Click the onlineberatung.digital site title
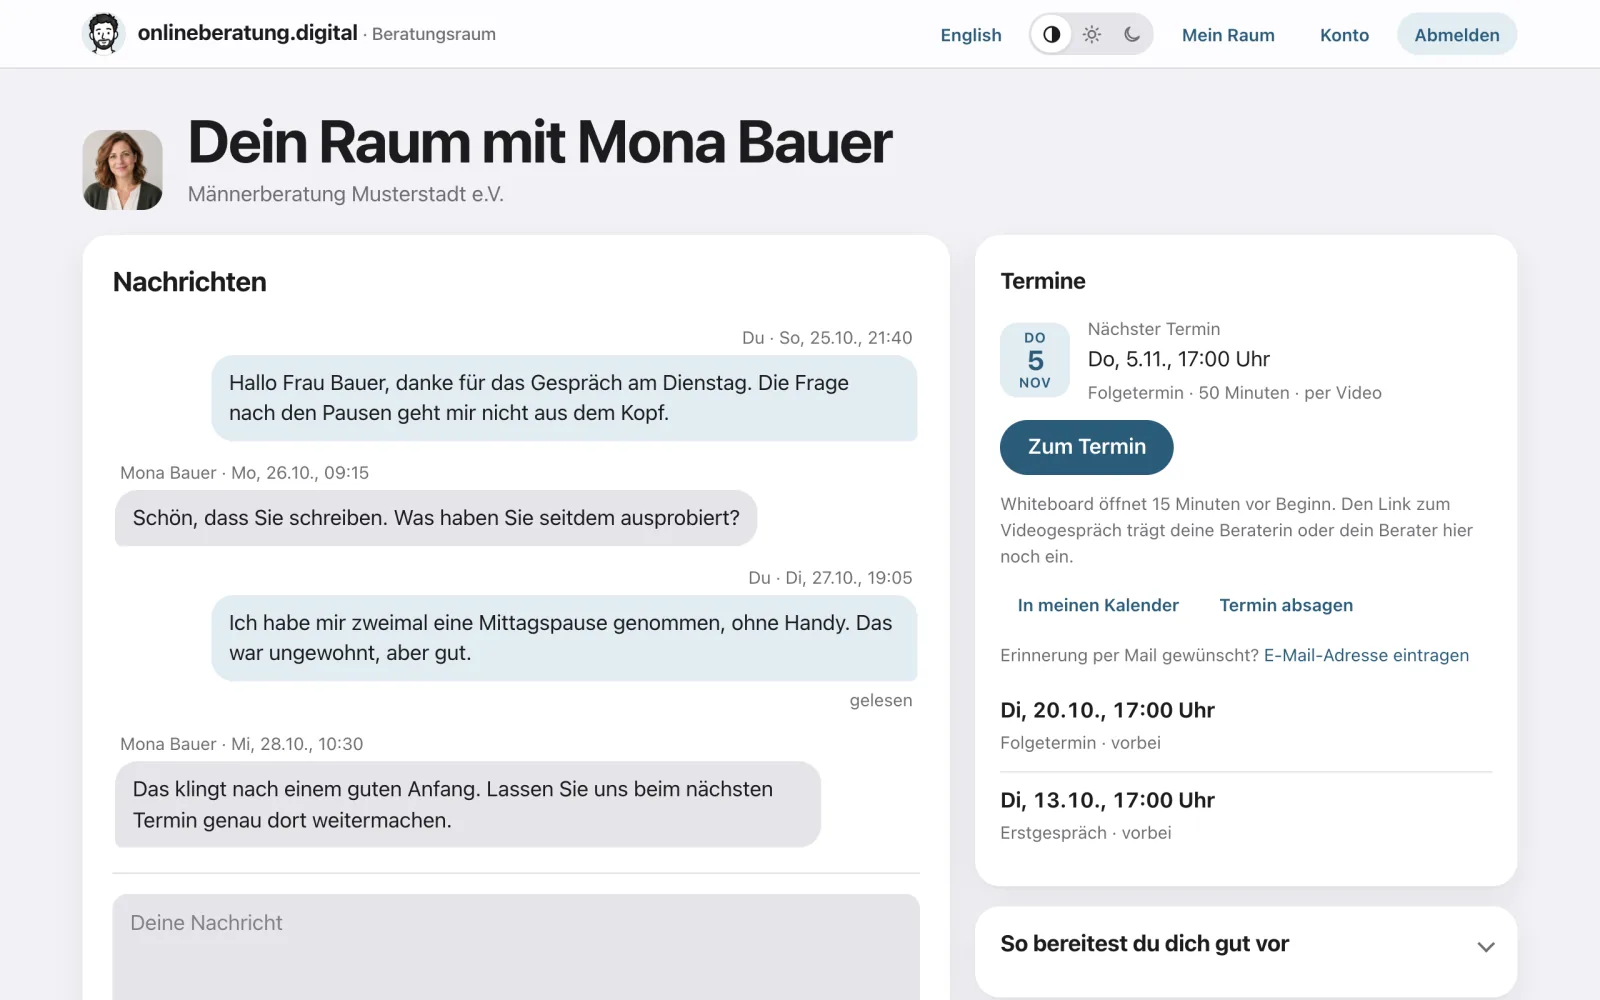1600x1000 pixels. (248, 33)
